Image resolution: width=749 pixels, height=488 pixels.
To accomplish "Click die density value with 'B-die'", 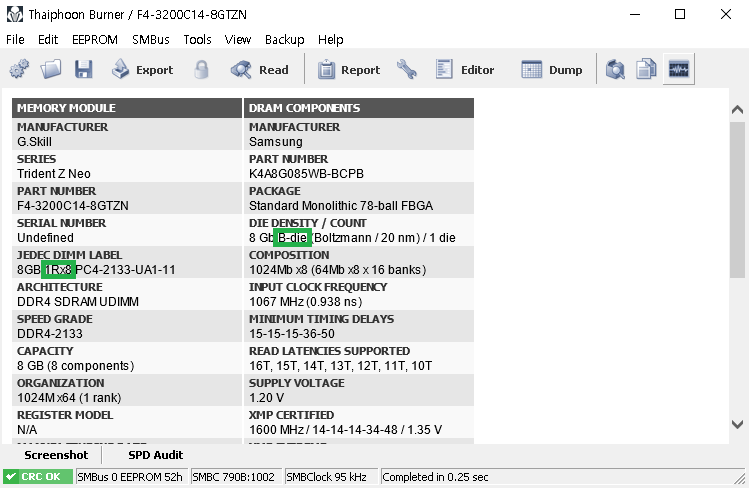I will tap(352, 238).
